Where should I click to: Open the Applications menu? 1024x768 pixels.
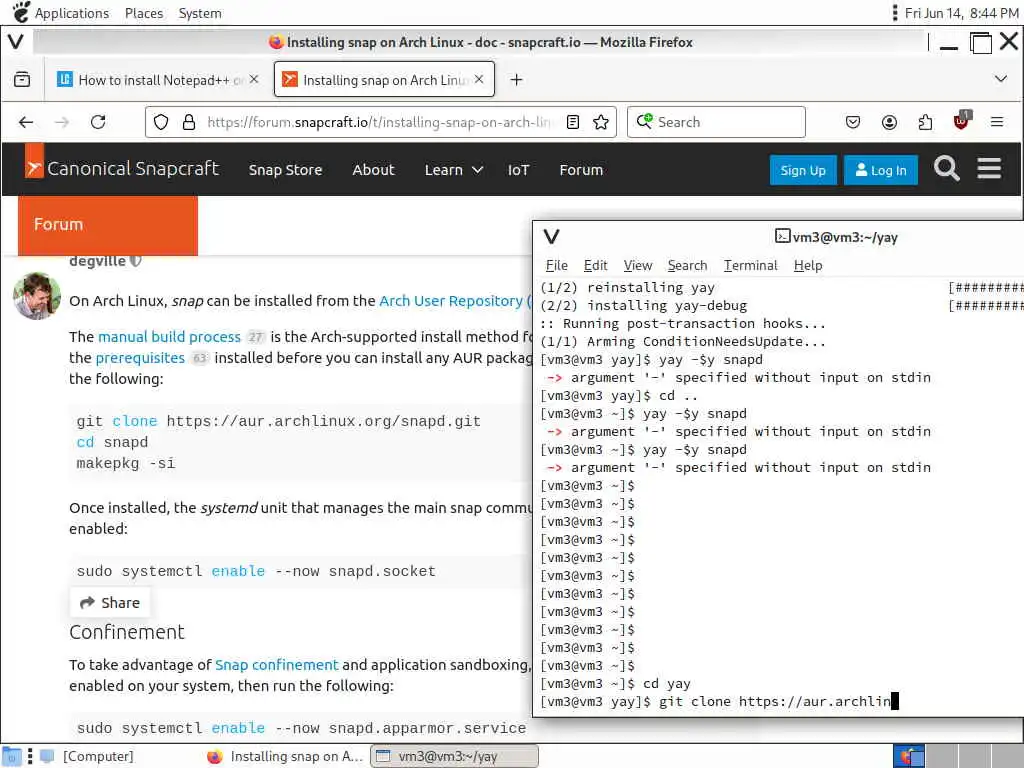pos(72,13)
